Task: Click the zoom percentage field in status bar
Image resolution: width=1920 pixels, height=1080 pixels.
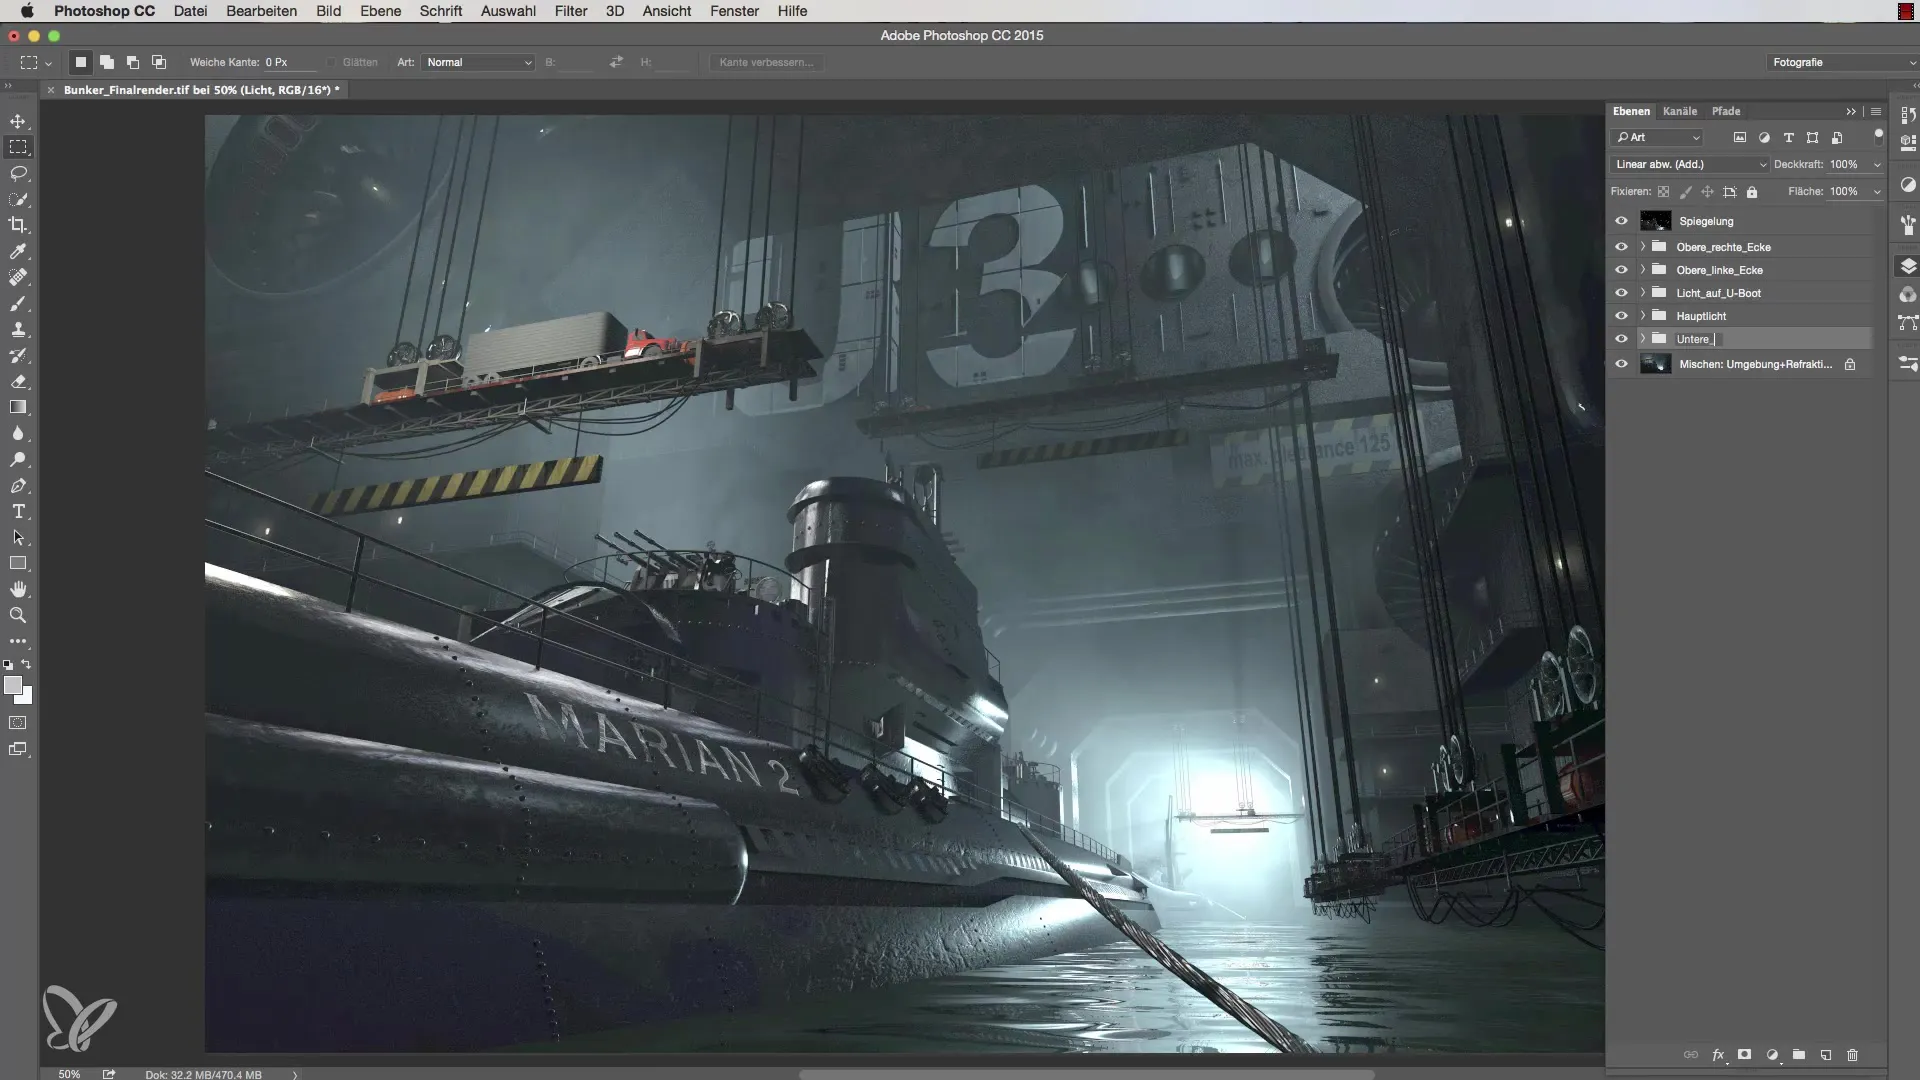Action: (x=69, y=1074)
